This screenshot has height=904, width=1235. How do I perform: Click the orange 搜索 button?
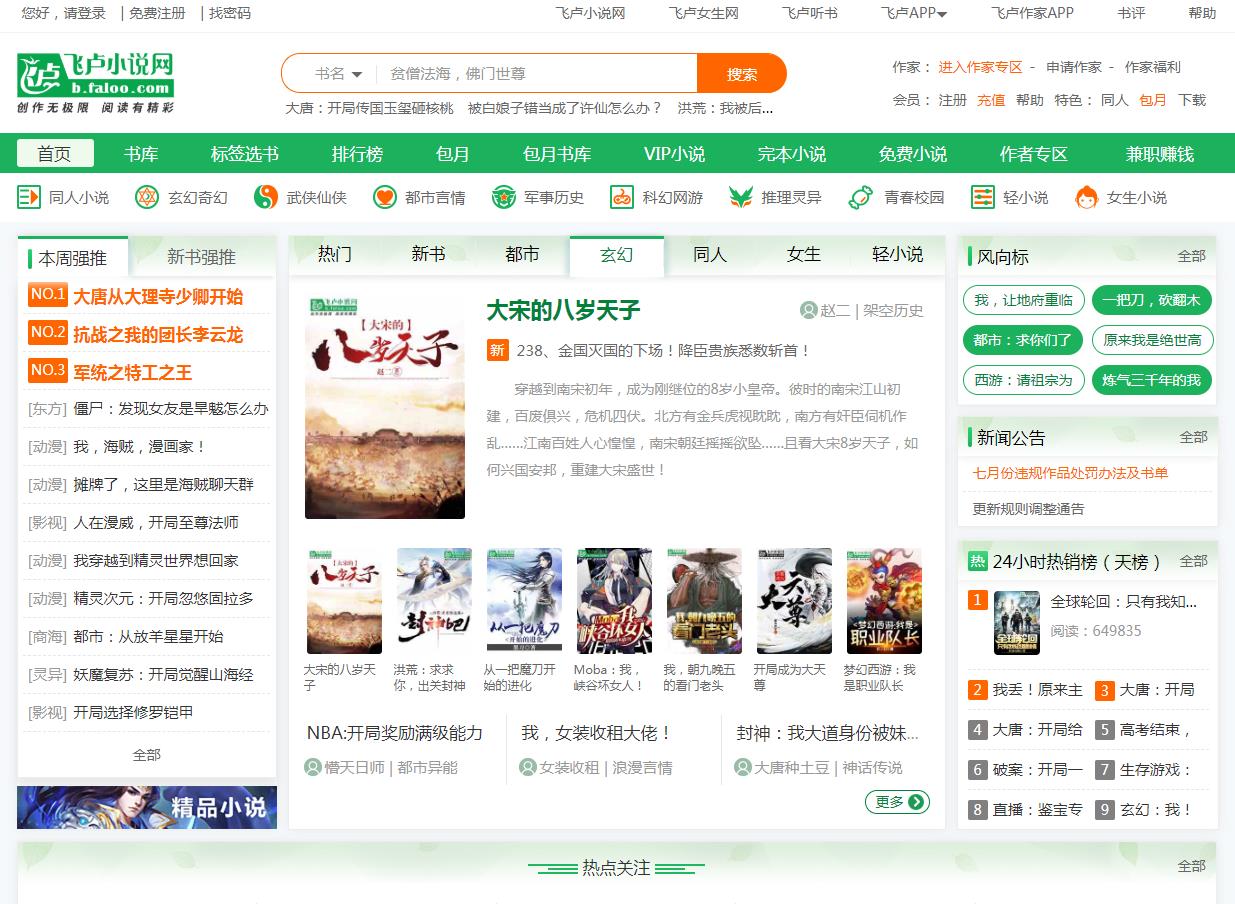(x=742, y=73)
